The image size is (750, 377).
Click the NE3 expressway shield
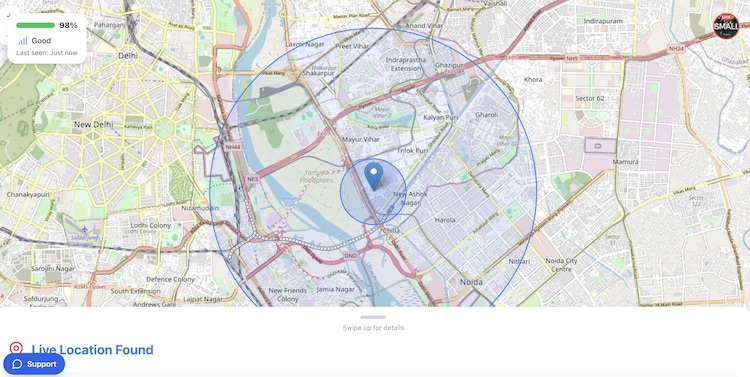[253, 179]
